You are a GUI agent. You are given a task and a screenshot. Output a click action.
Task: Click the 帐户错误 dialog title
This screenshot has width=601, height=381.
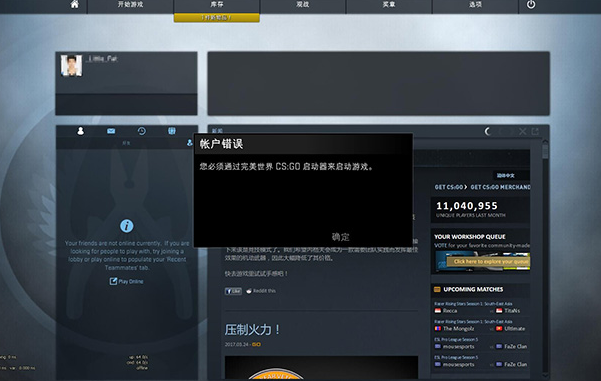click(221, 144)
